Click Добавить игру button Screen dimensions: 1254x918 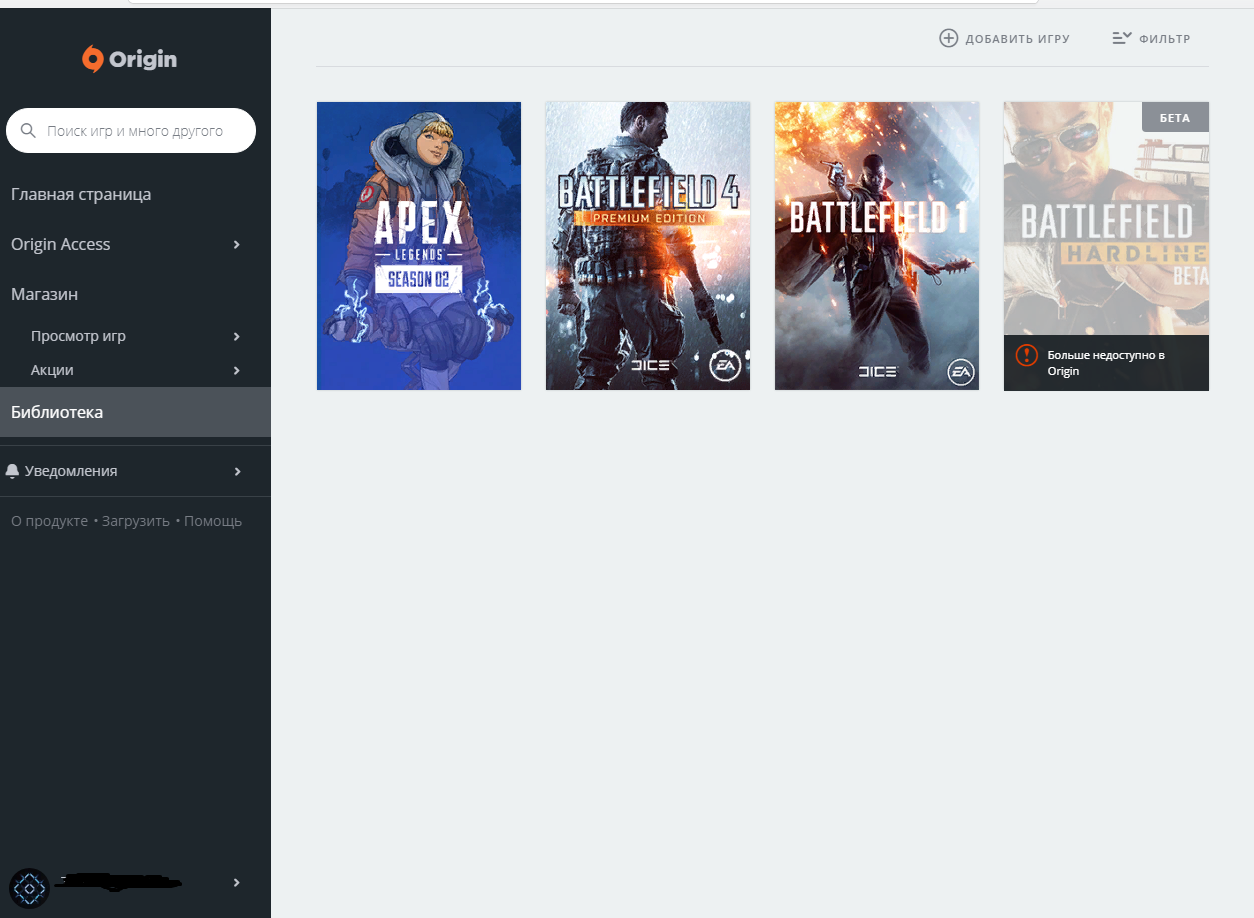click(1005, 38)
